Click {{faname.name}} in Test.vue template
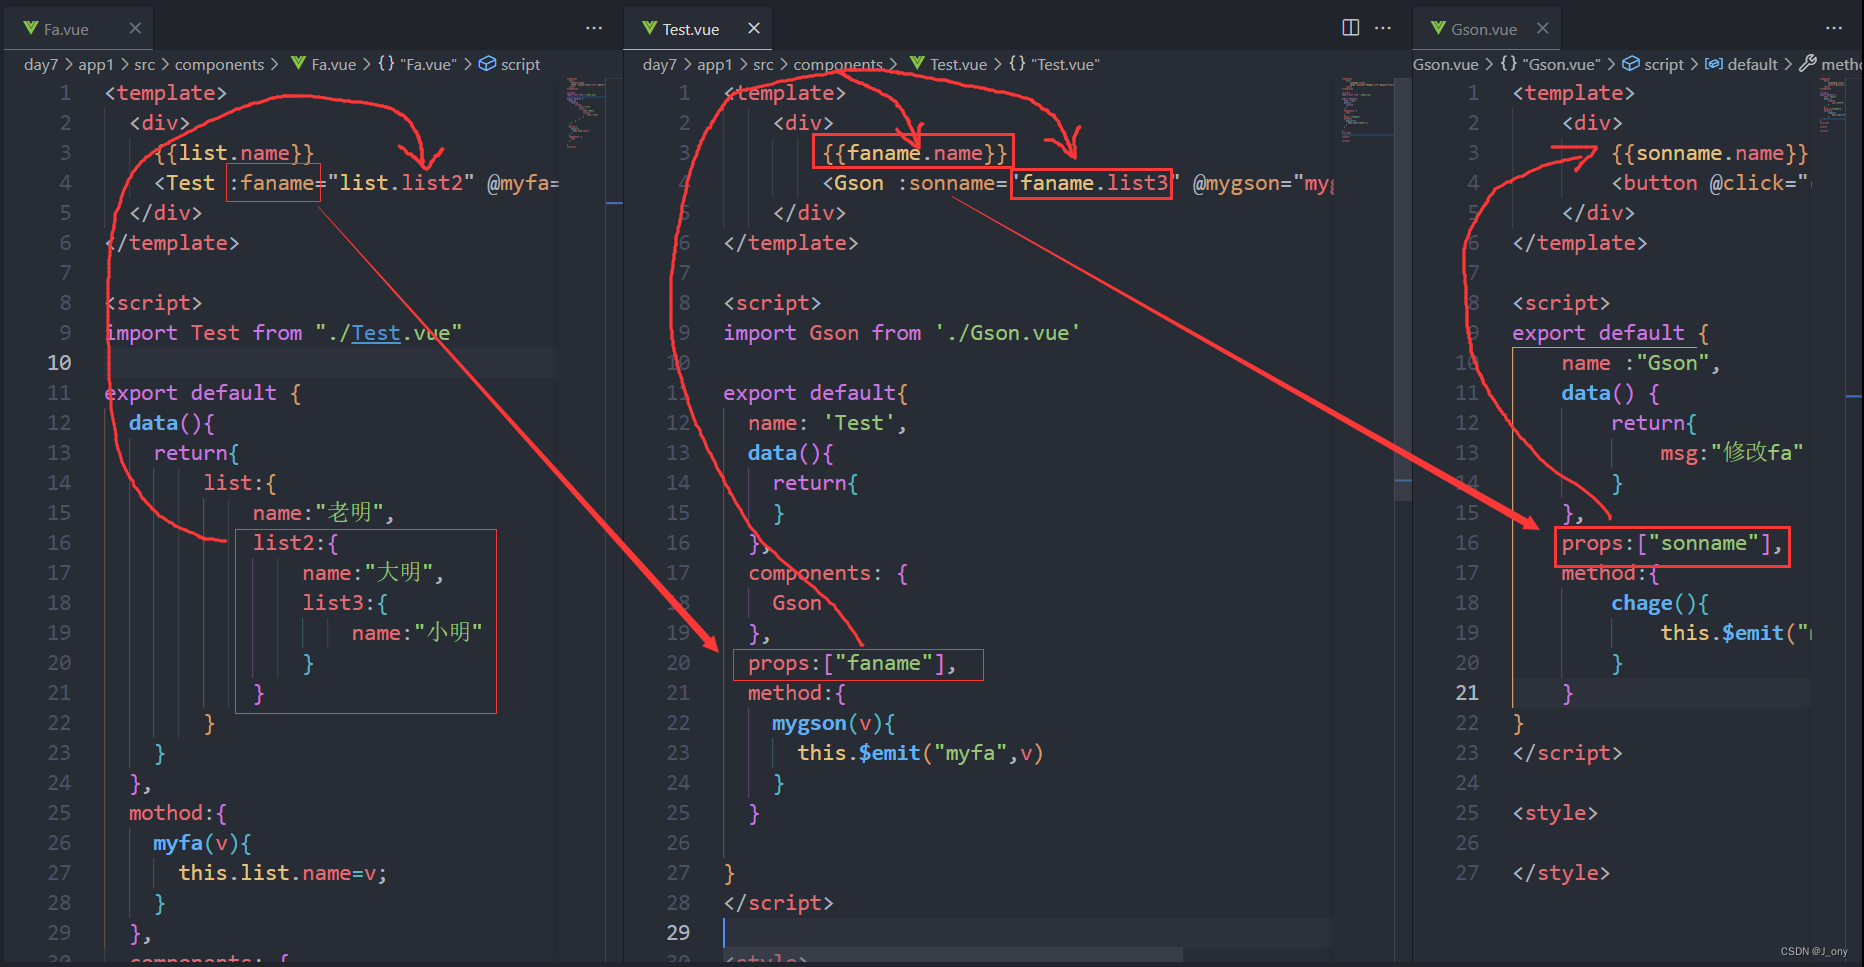This screenshot has width=1864, height=967. (x=915, y=153)
